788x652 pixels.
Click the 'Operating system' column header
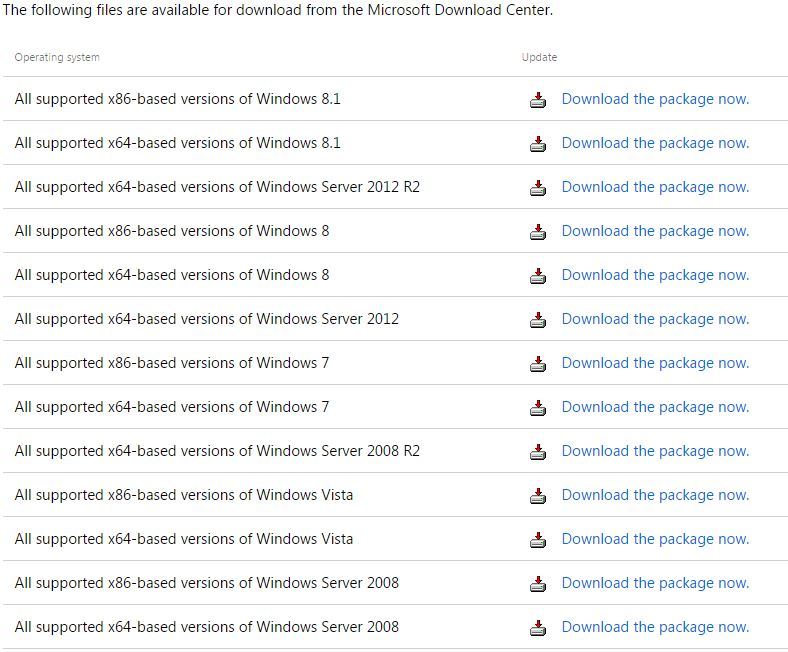pyautogui.click(x=57, y=57)
